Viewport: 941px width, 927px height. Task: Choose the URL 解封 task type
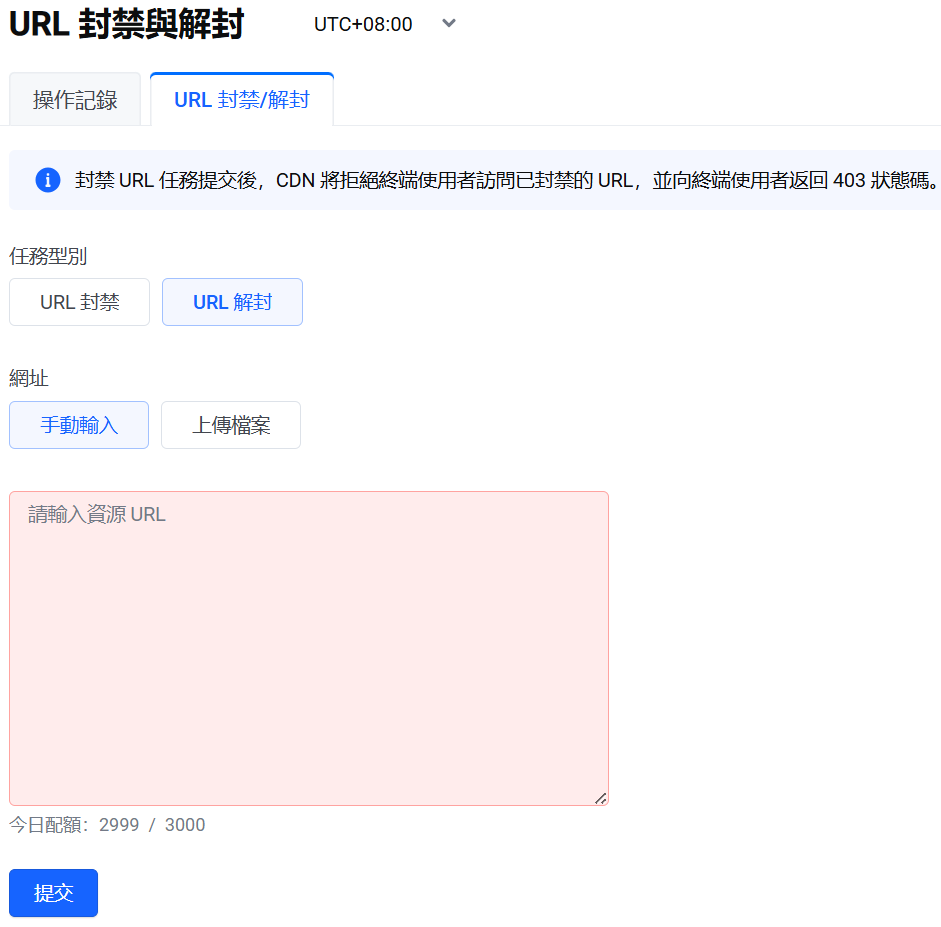pyautogui.click(x=232, y=302)
